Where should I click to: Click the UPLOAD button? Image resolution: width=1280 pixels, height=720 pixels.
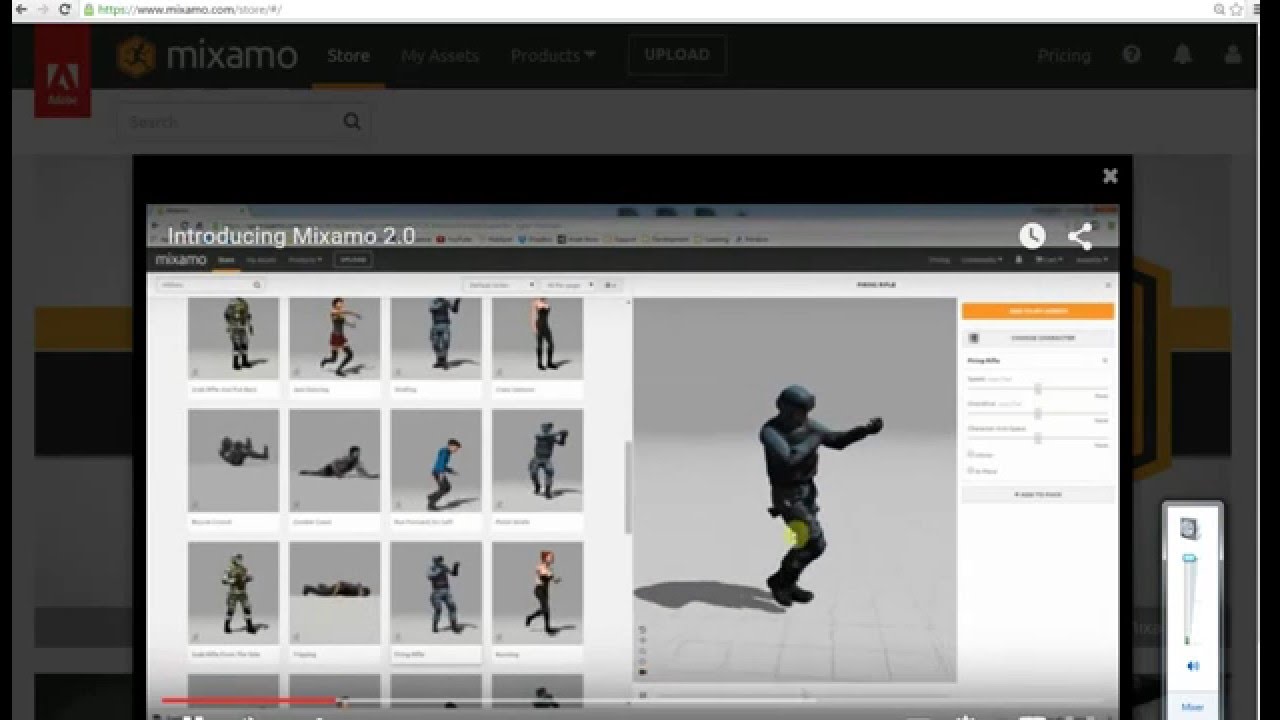(x=677, y=55)
